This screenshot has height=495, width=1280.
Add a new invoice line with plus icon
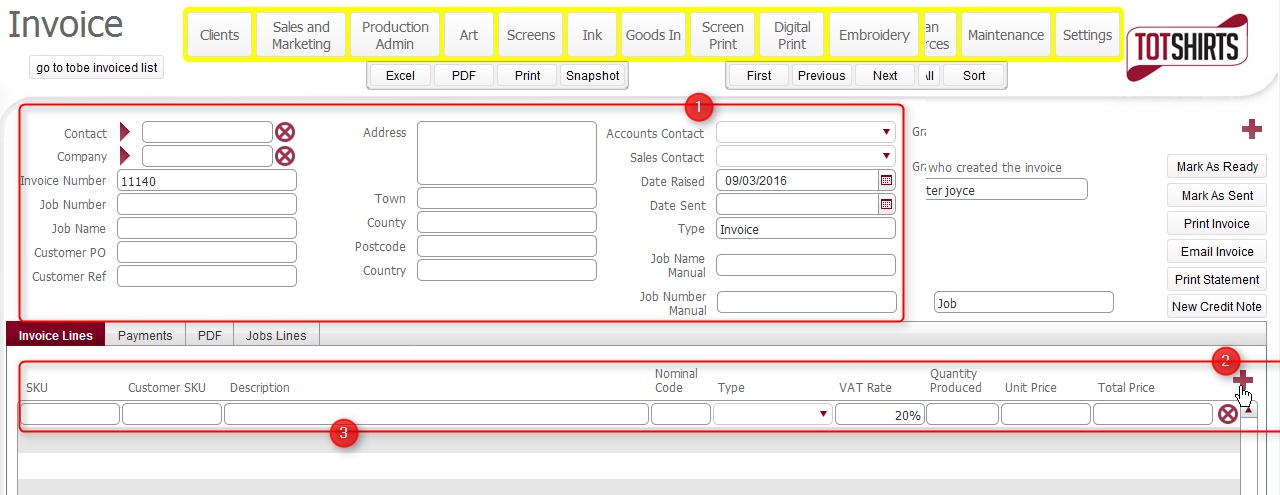(1243, 378)
